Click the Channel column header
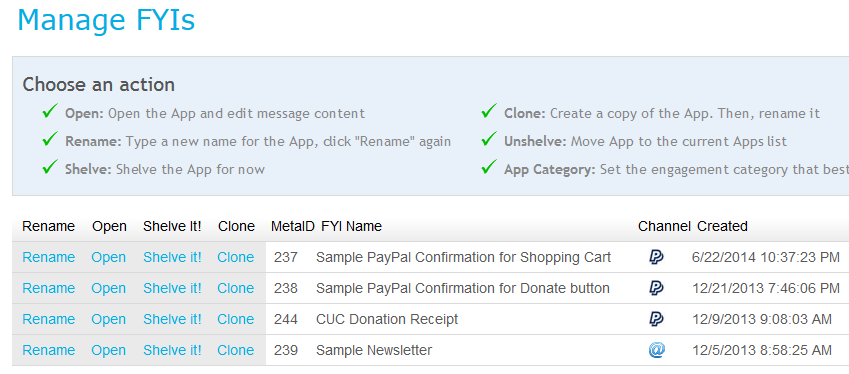This screenshot has width=849, height=374. pos(664,226)
